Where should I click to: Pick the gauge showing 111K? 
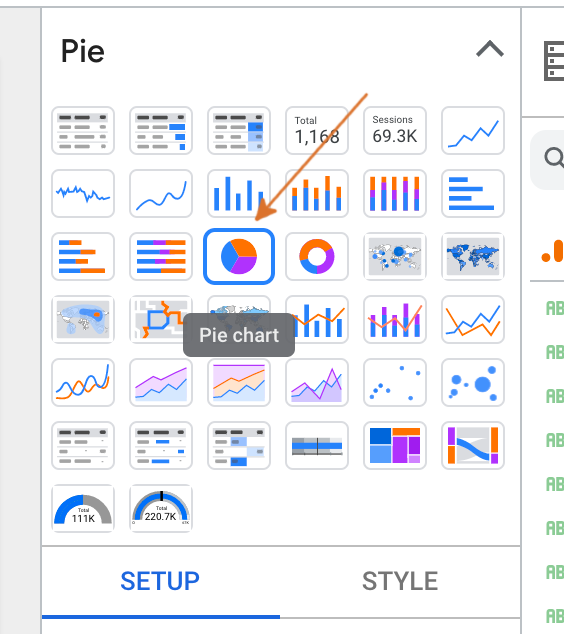[83, 509]
